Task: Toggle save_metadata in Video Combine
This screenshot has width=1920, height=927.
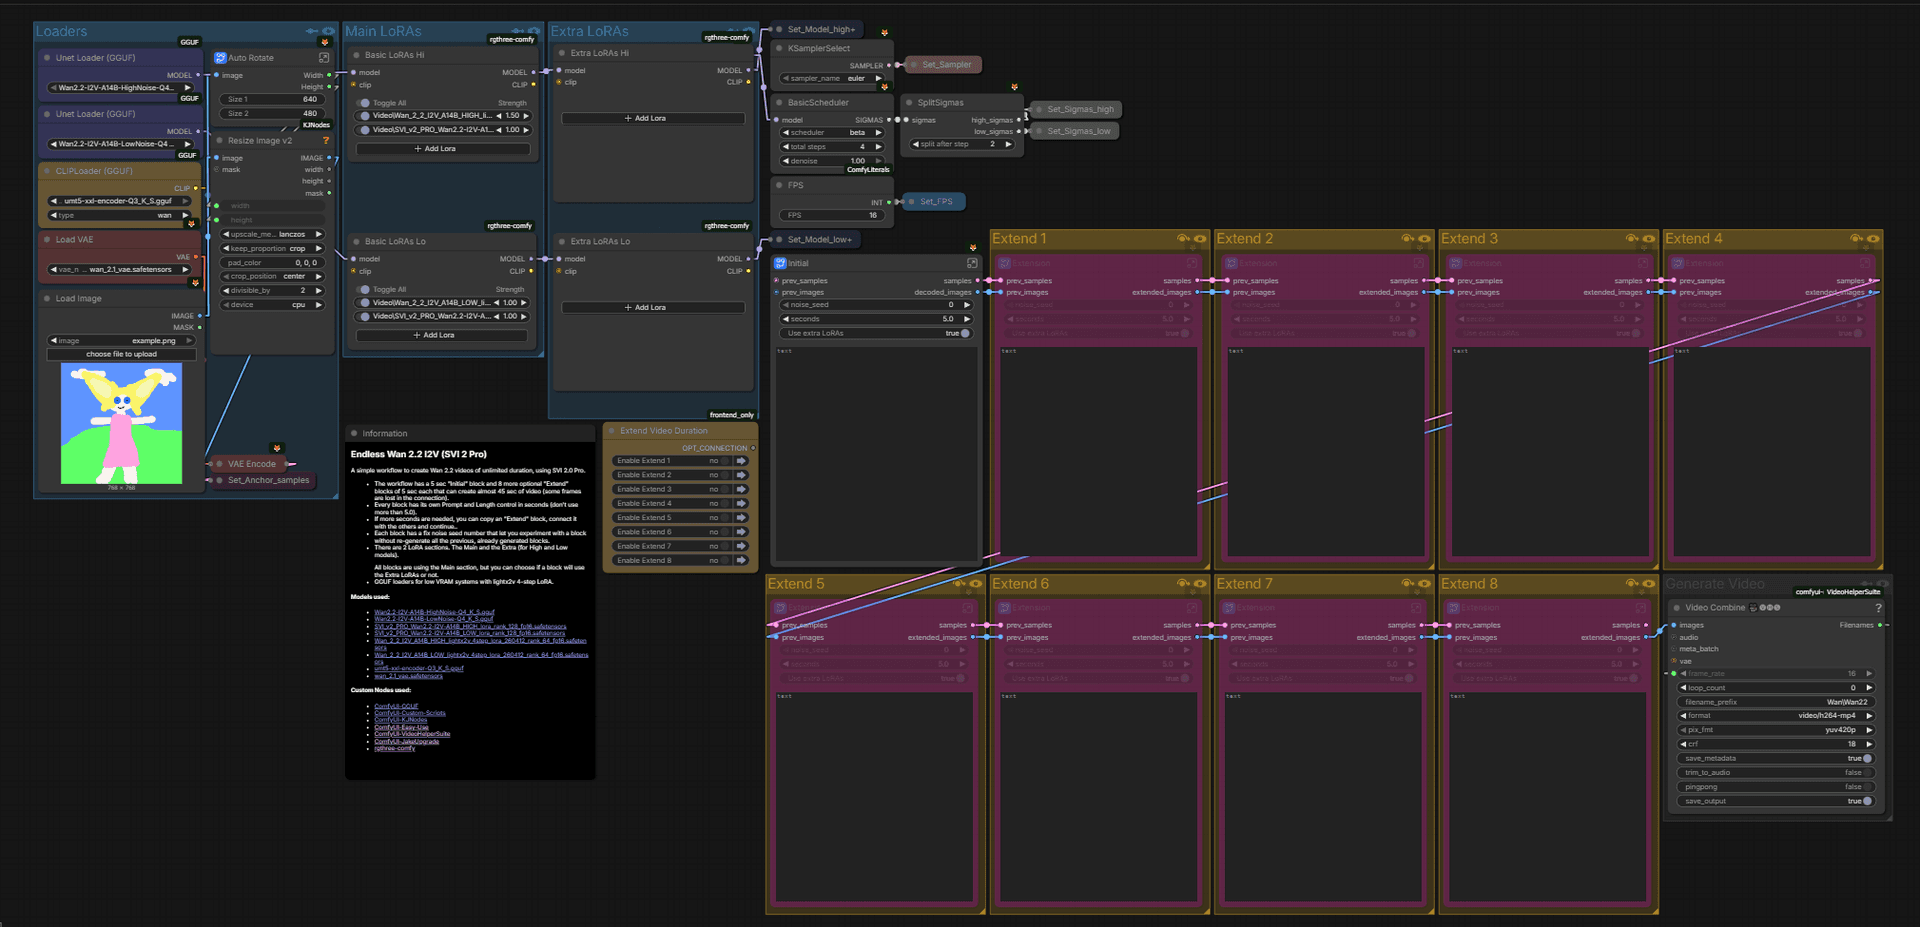Action: [x=1867, y=759]
